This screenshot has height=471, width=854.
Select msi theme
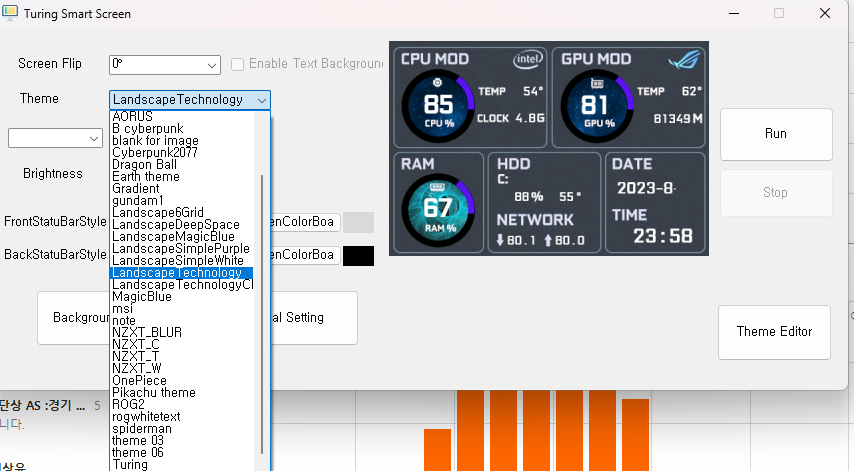pyautogui.click(x=182, y=308)
